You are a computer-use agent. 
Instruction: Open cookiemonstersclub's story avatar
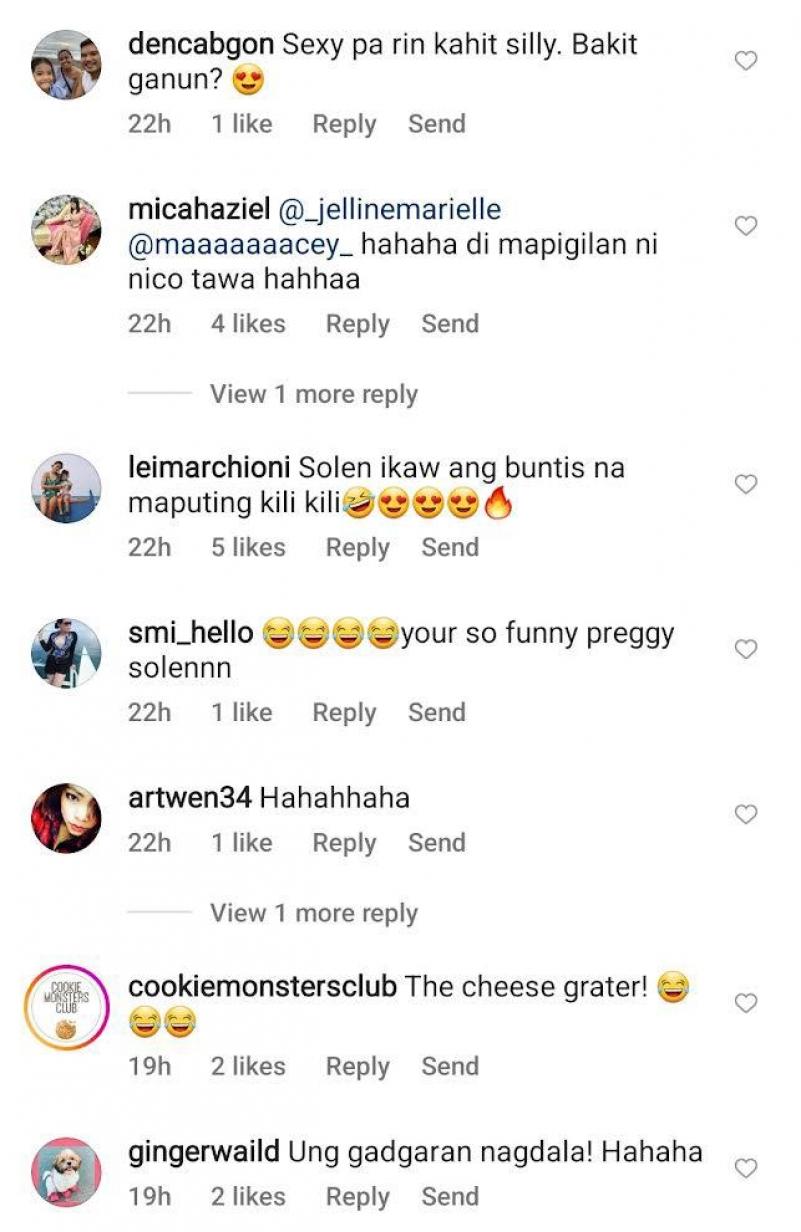66,1006
